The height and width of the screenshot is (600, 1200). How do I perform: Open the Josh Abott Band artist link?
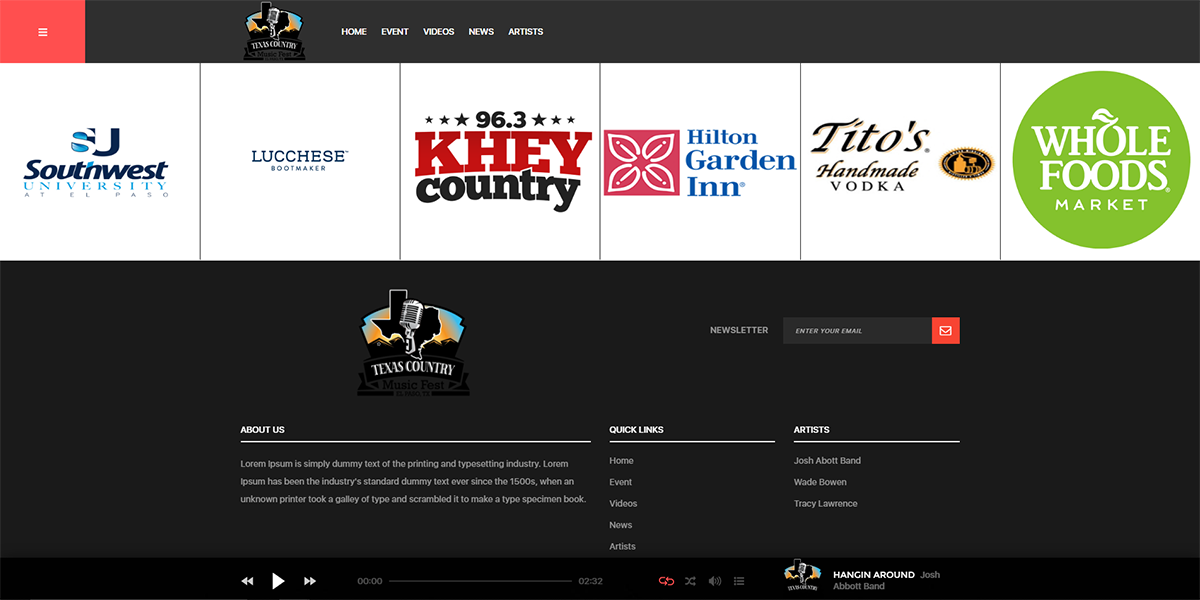[827, 461]
